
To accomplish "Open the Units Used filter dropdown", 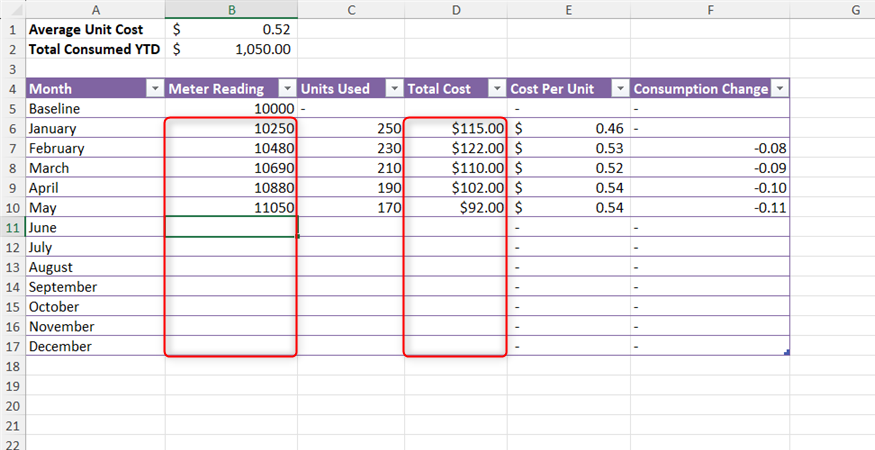I will [395, 89].
